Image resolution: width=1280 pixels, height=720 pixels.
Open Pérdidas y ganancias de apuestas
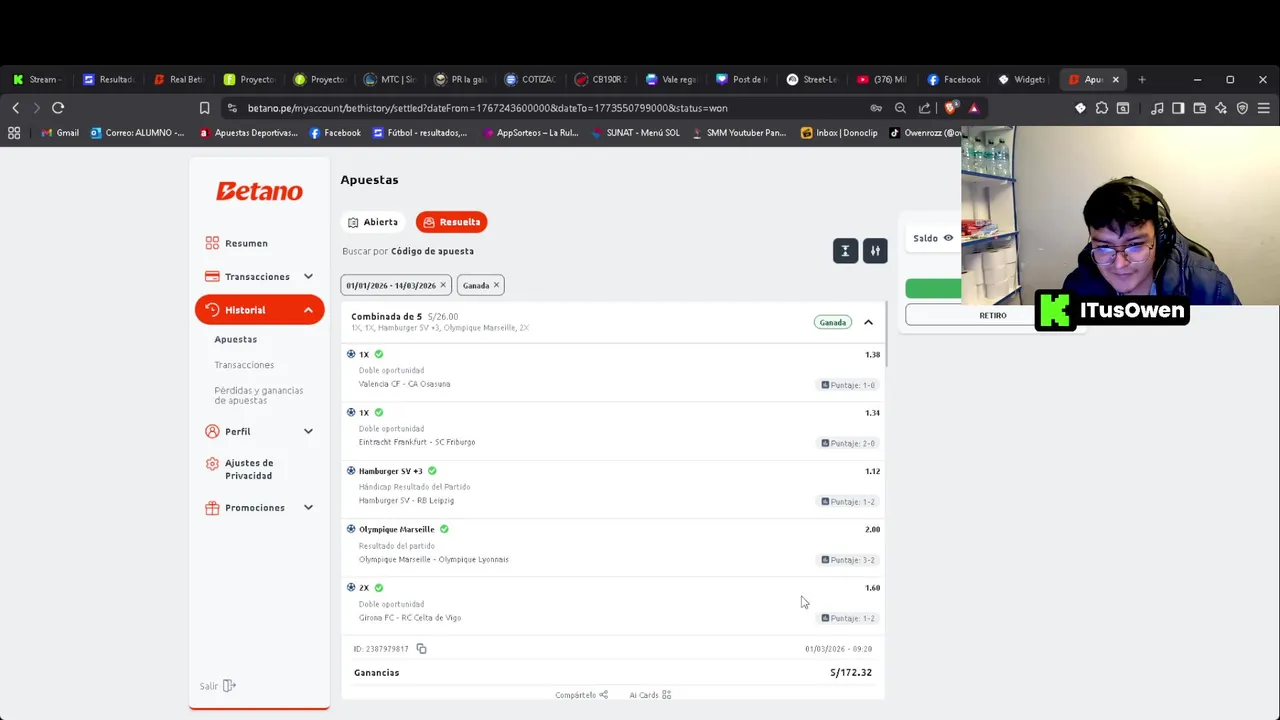[x=258, y=395]
